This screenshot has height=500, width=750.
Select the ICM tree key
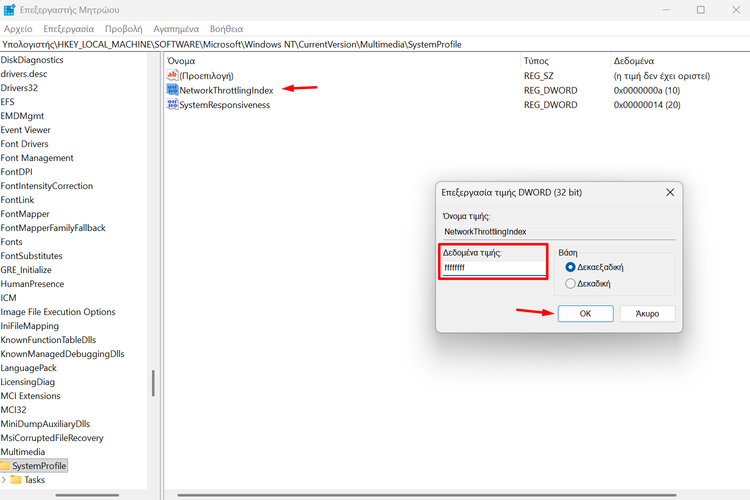pyautogui.click(x=8, y=298)
